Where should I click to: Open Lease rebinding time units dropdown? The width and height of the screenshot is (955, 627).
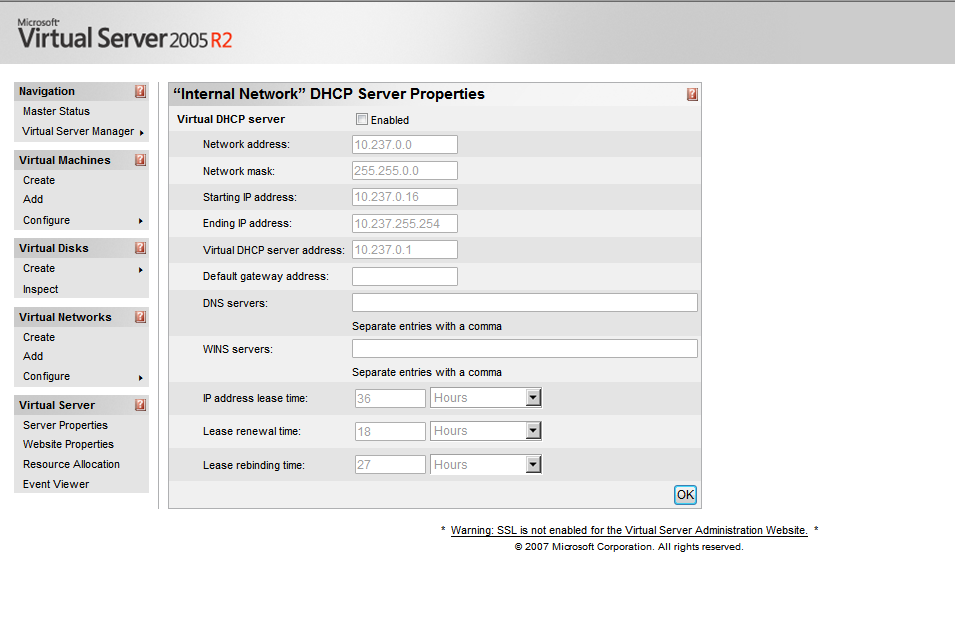534,464
